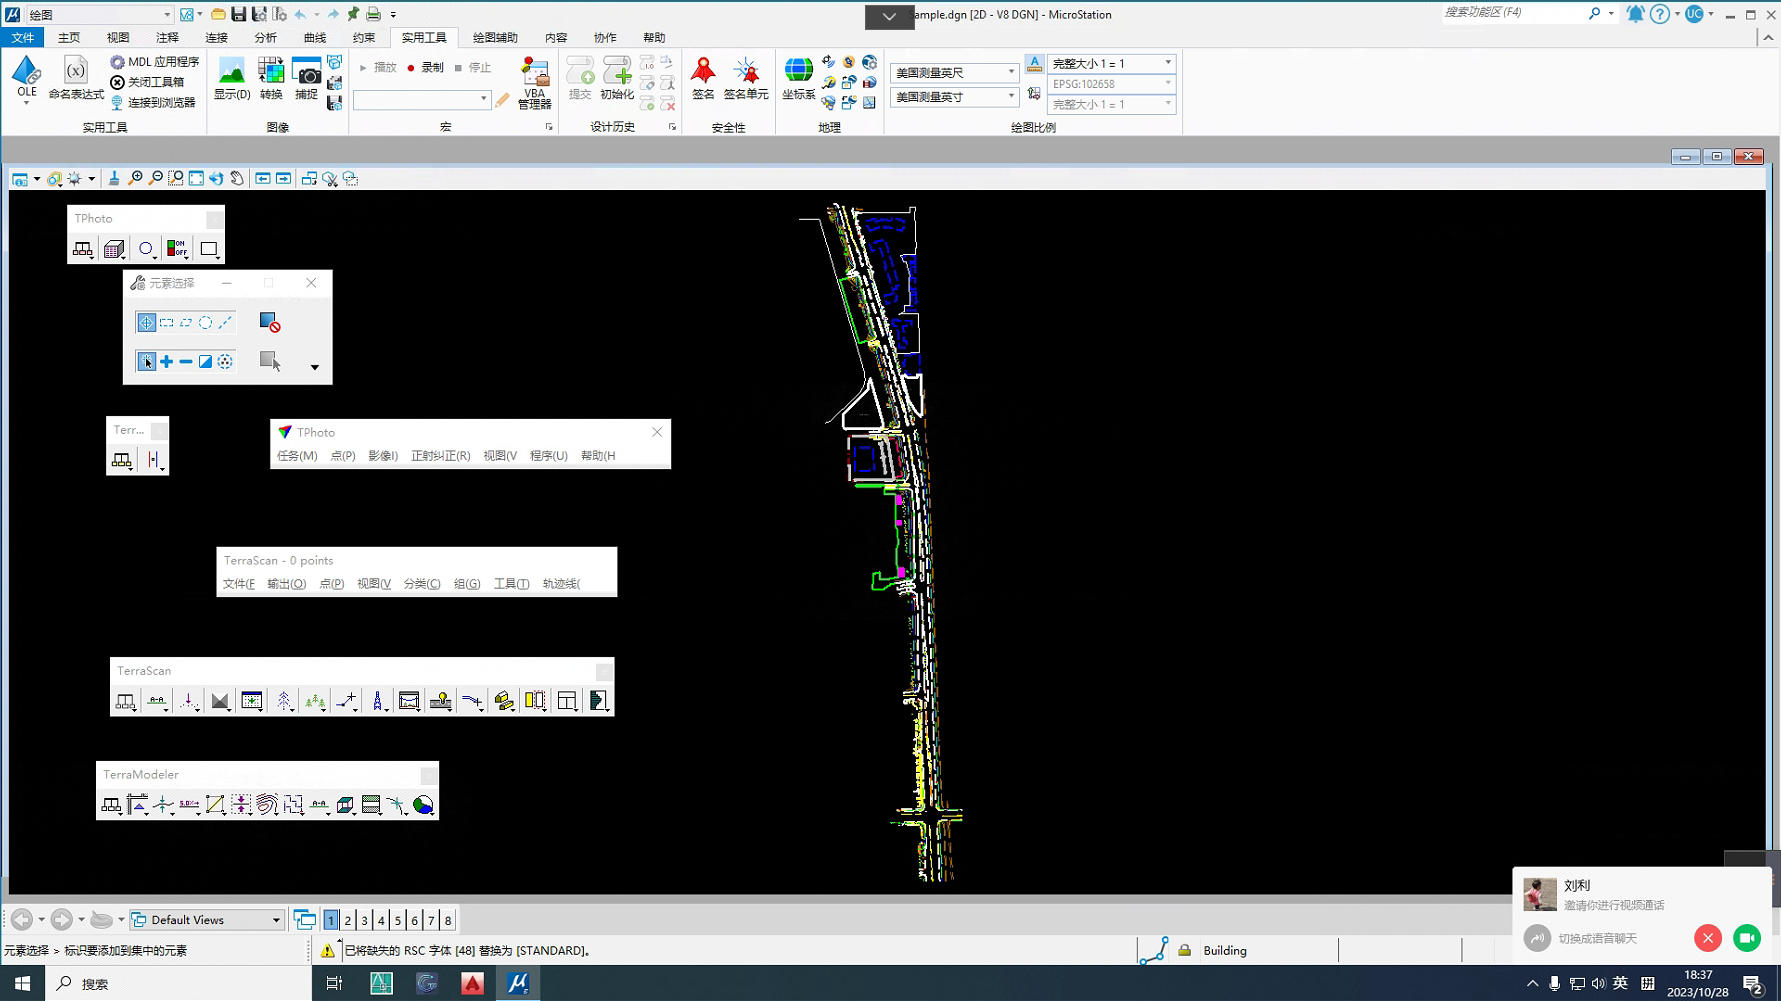1781x1001 pixels.
Task: Click the Subtract mode minus icon
Action: coord(186,361)
